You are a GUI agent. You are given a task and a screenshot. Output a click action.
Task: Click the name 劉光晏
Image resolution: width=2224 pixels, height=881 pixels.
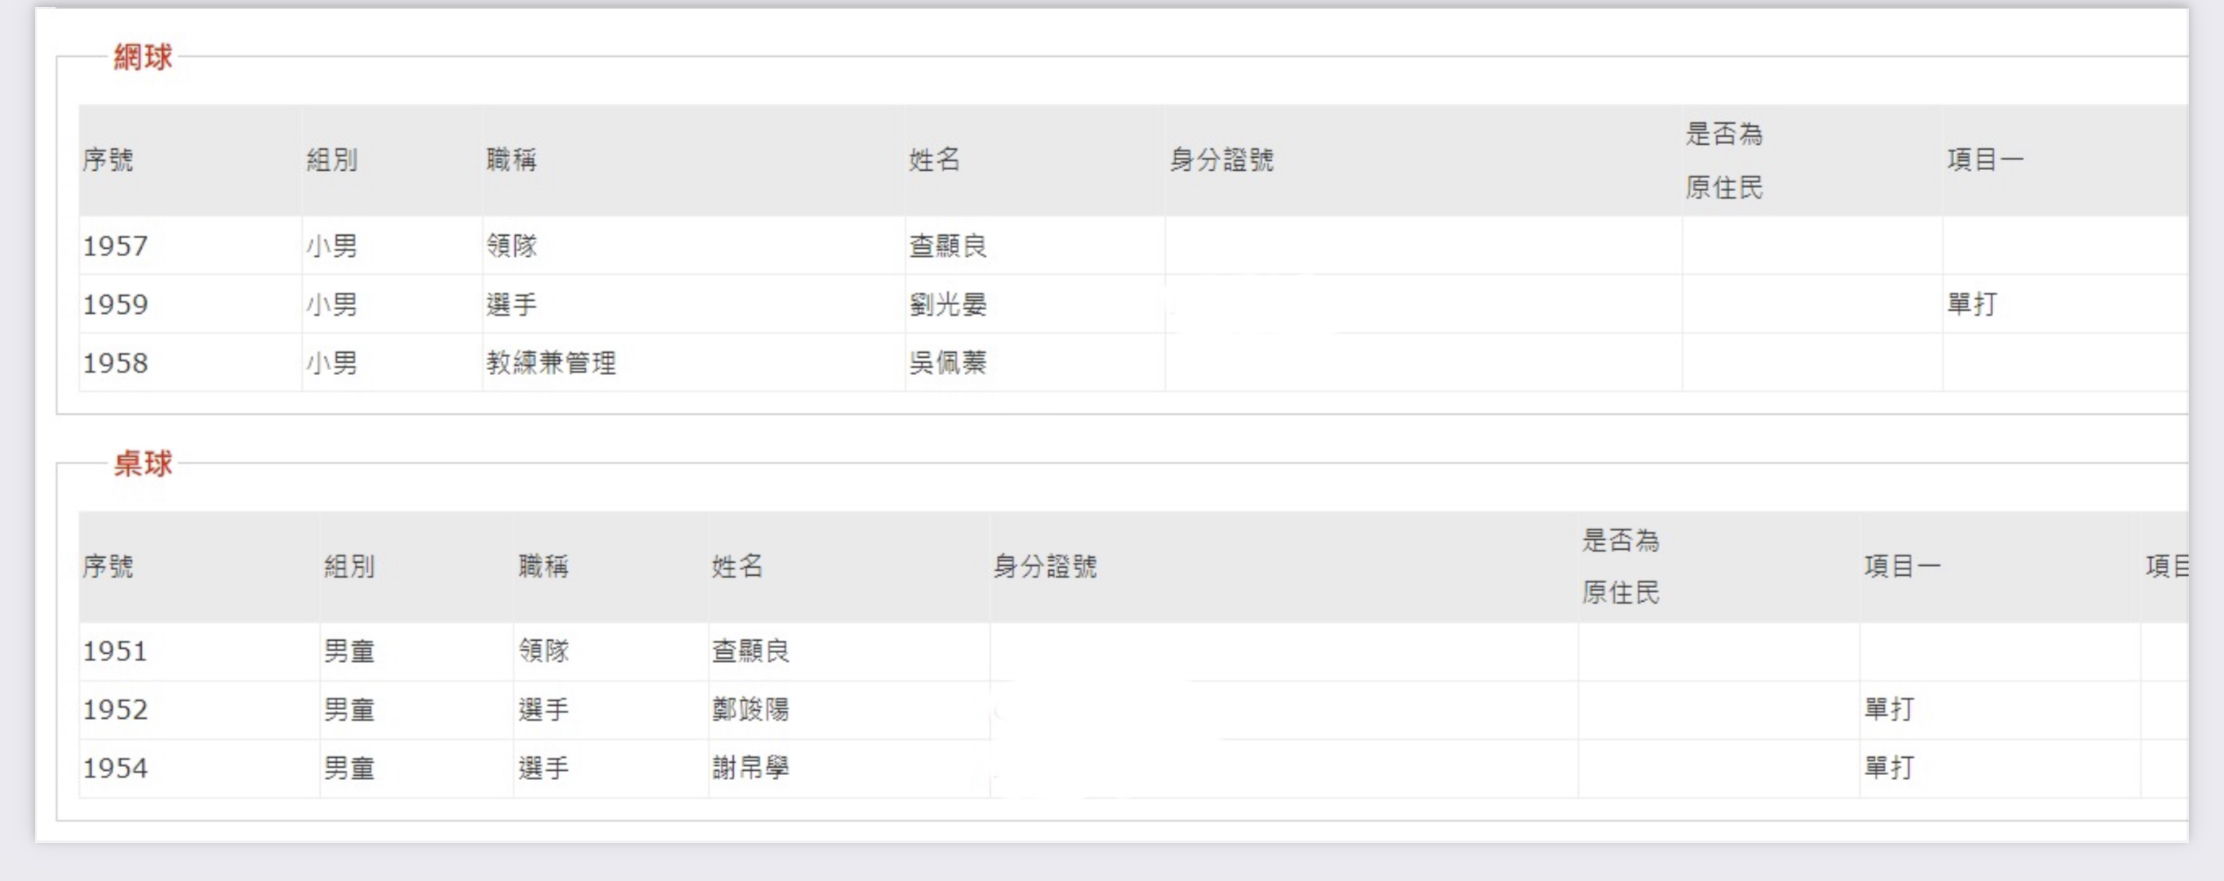[947, 304]
